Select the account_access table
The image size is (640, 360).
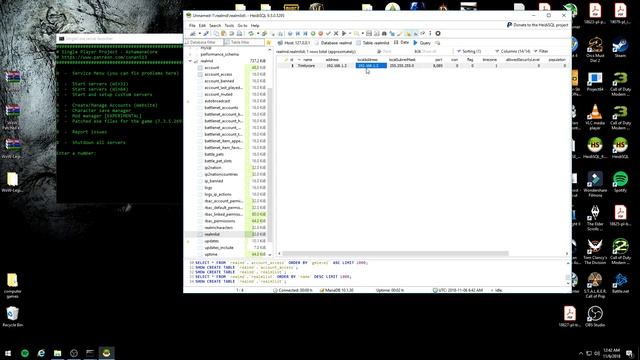tap(218, 74)
